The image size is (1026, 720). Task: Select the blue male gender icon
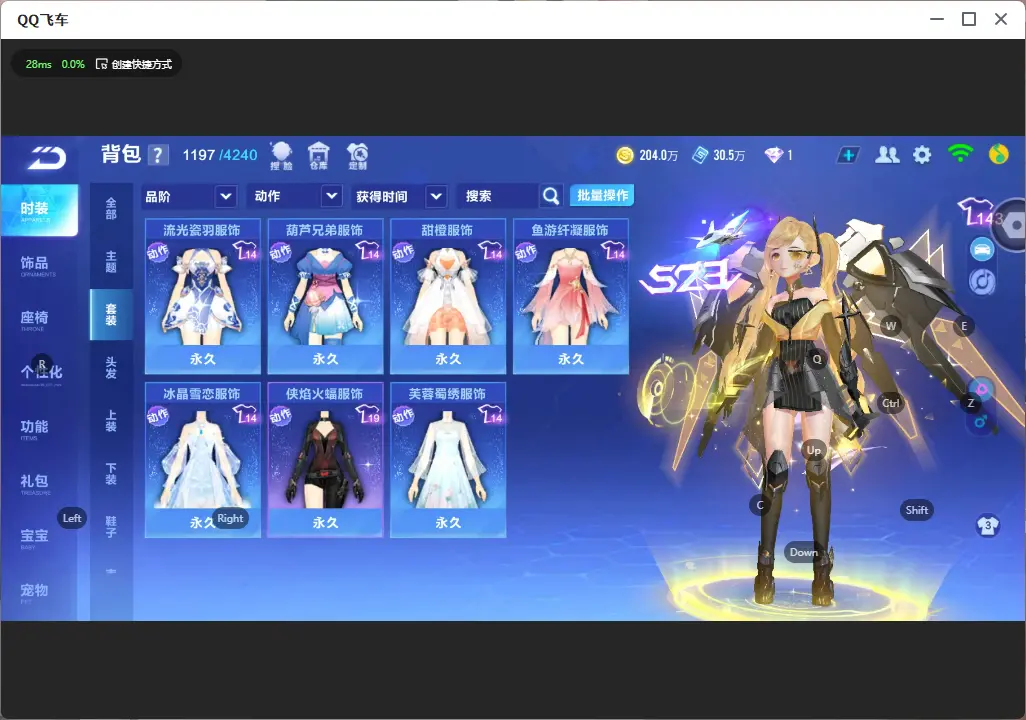(x=981, y=422)
